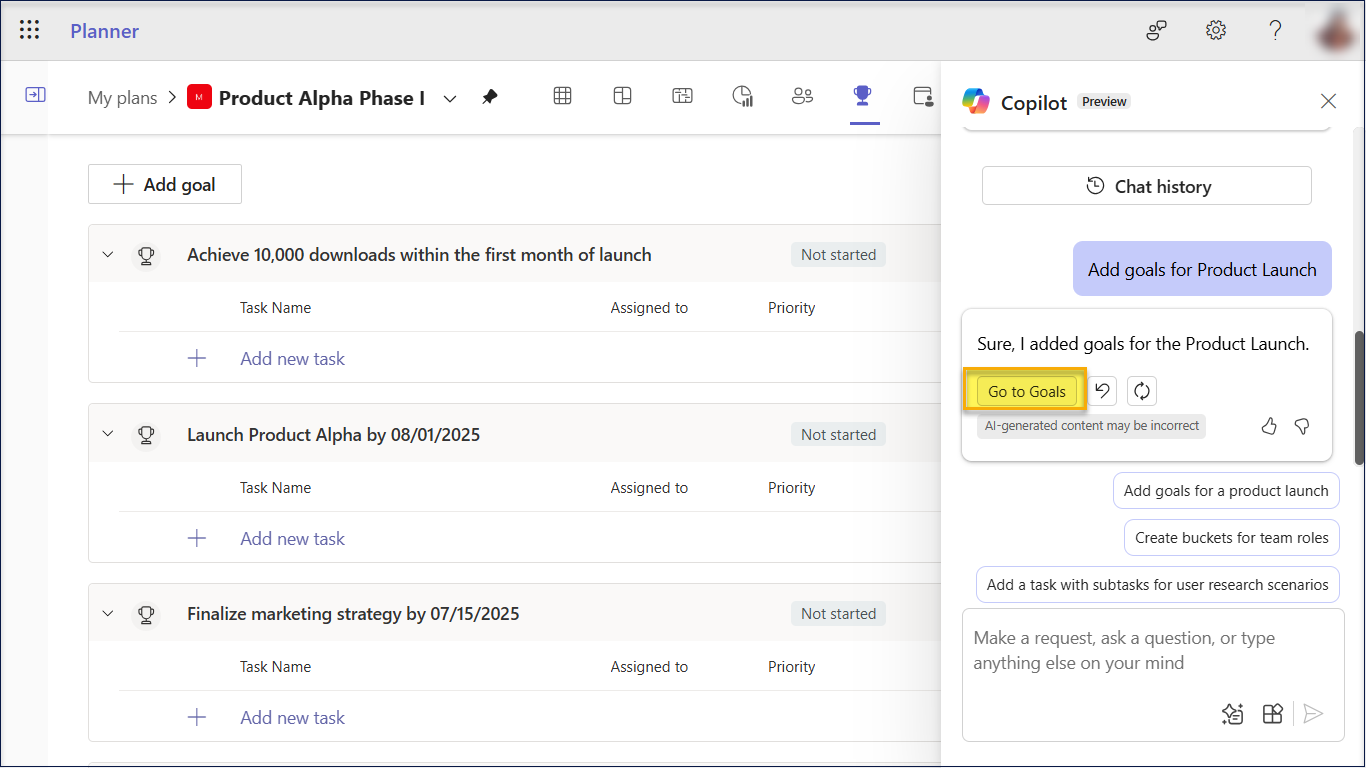
Task: Switch to the Board view icon
Action: point(622,96)
